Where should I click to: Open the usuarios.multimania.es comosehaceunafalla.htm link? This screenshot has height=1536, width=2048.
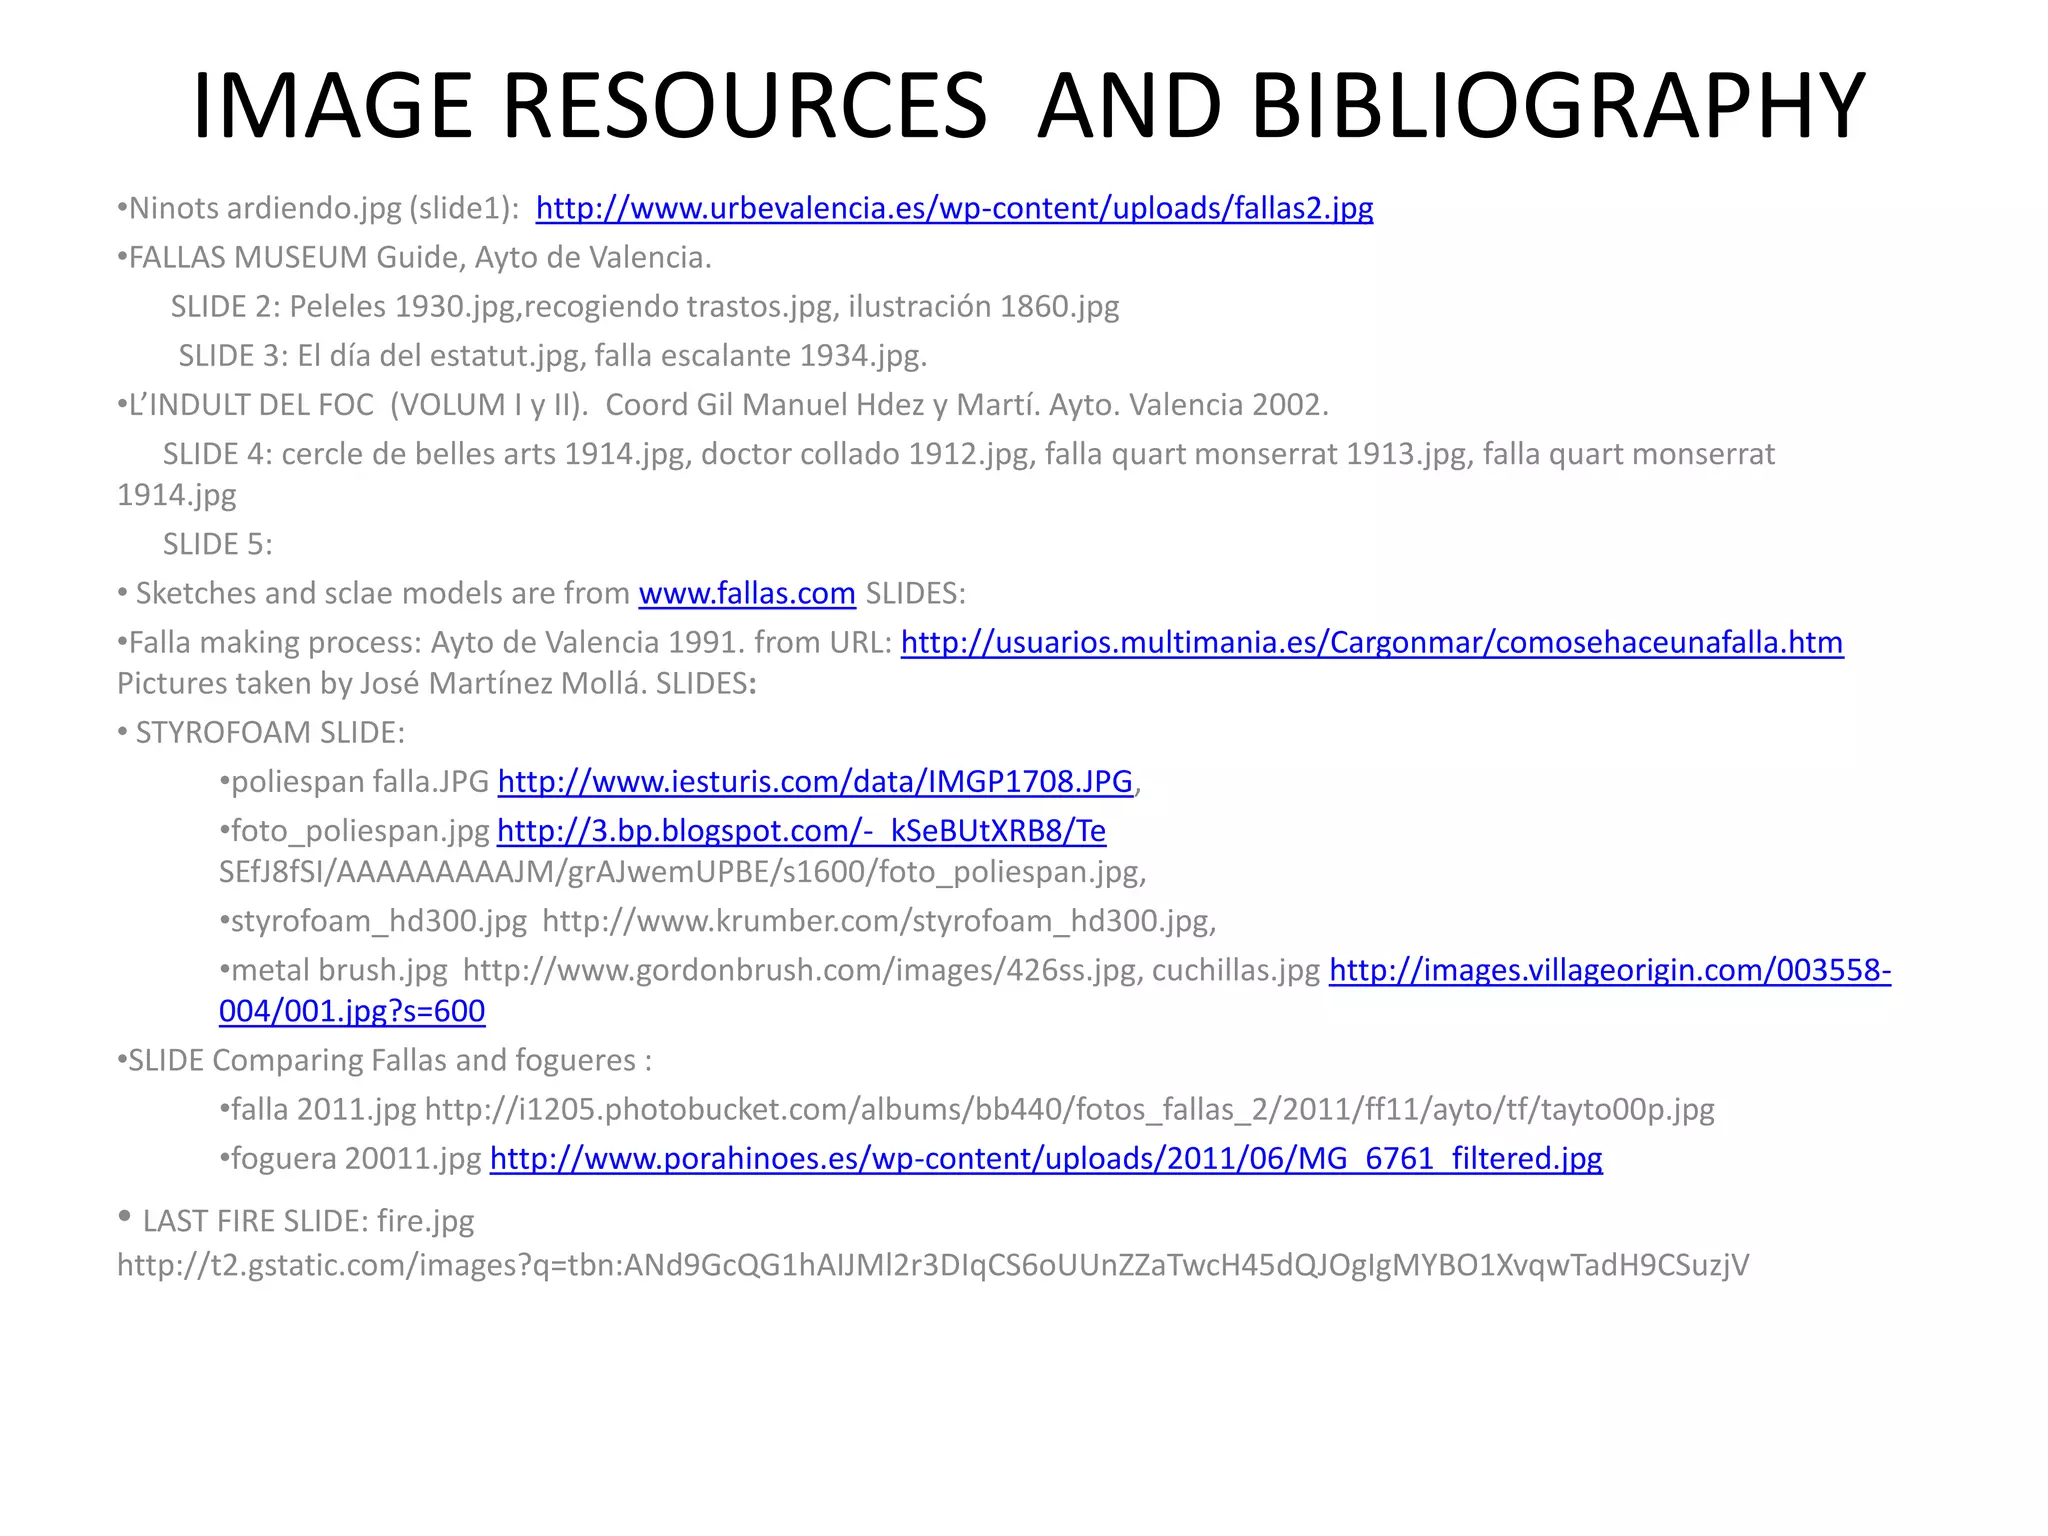(1372, 642)
